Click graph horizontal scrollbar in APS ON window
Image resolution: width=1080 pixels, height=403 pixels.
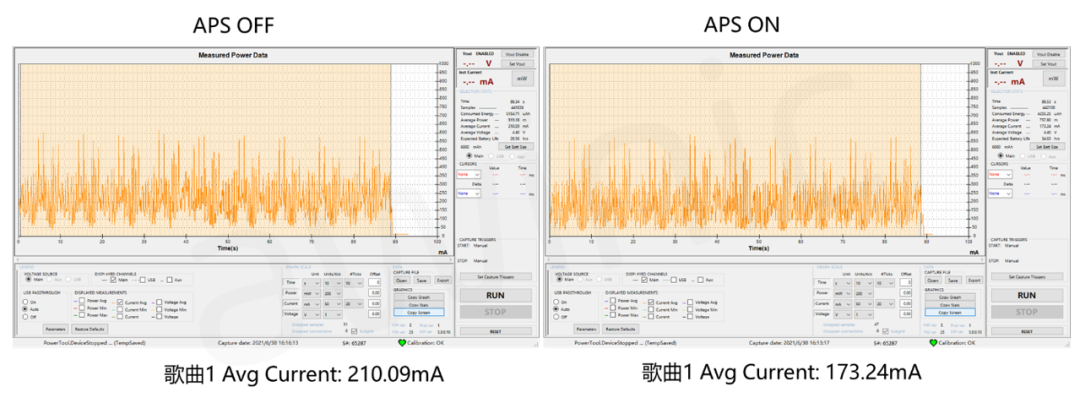[x=765, y=260]
